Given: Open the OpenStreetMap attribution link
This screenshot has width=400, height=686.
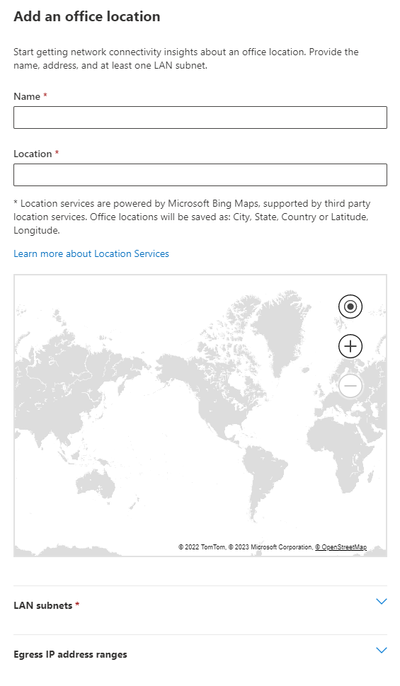Looking at the screenshot, I should click(x=341, y=547).
